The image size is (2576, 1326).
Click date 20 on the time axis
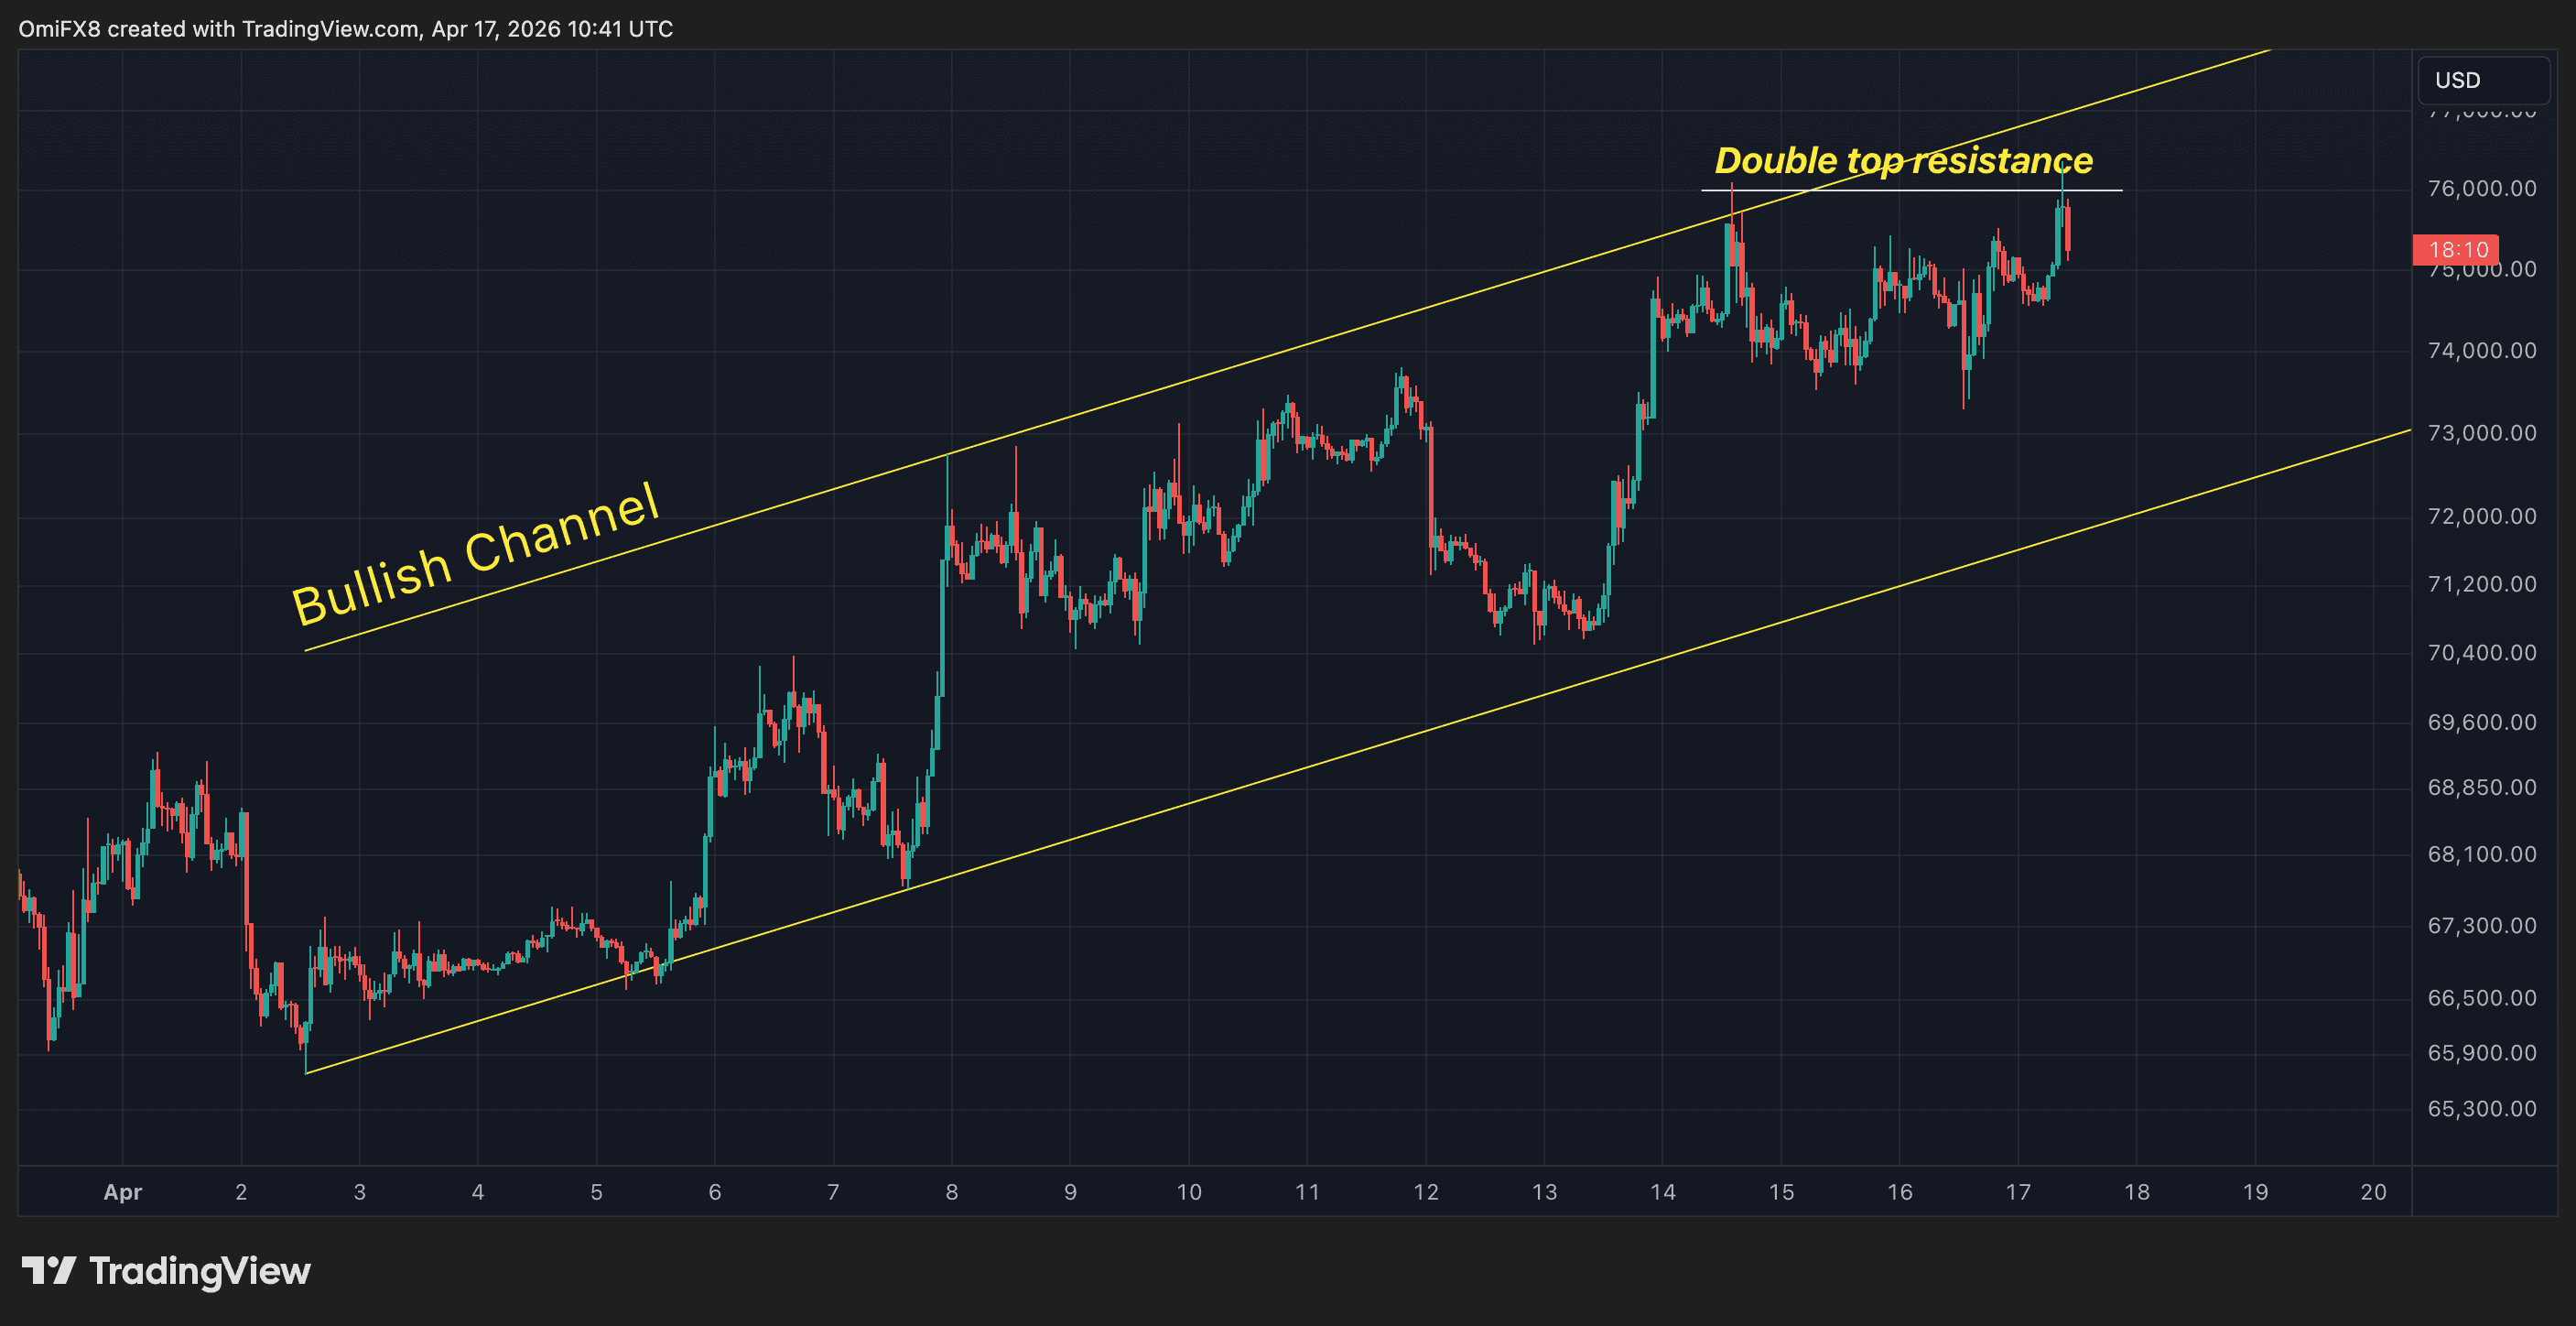(x=2373, y=1192)
